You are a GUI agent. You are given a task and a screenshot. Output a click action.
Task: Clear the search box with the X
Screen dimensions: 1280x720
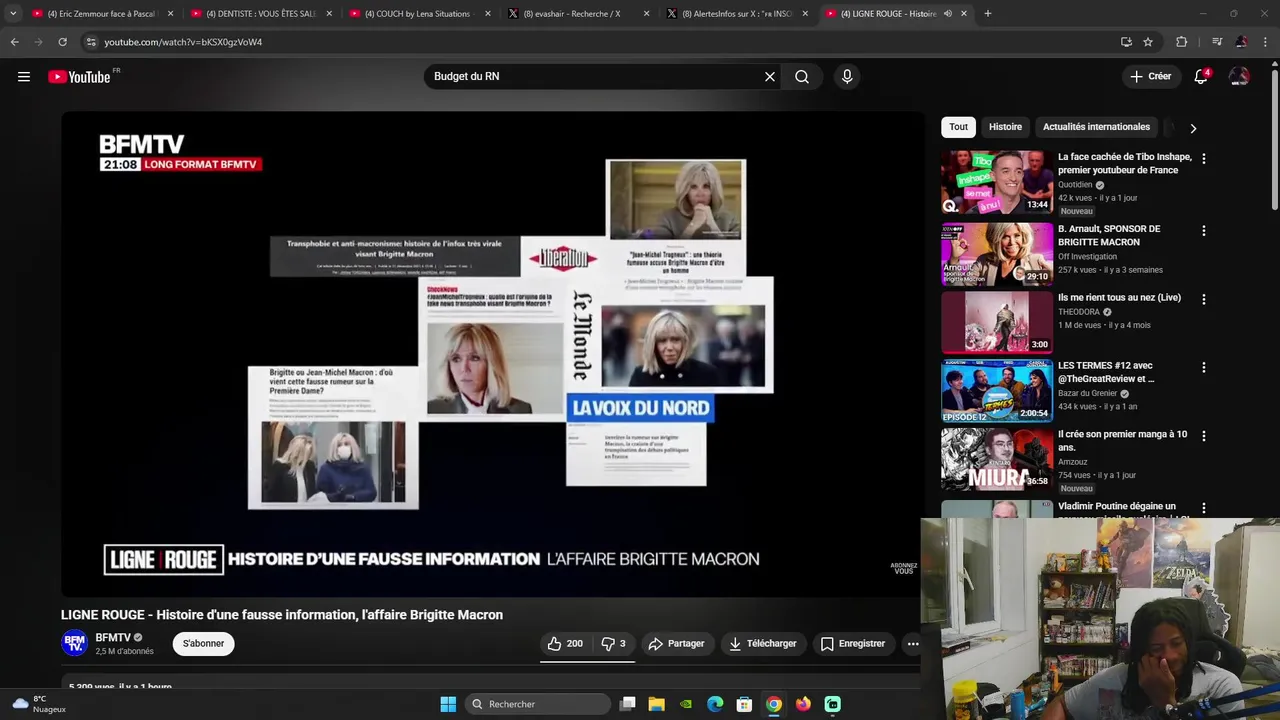(770, 77)
